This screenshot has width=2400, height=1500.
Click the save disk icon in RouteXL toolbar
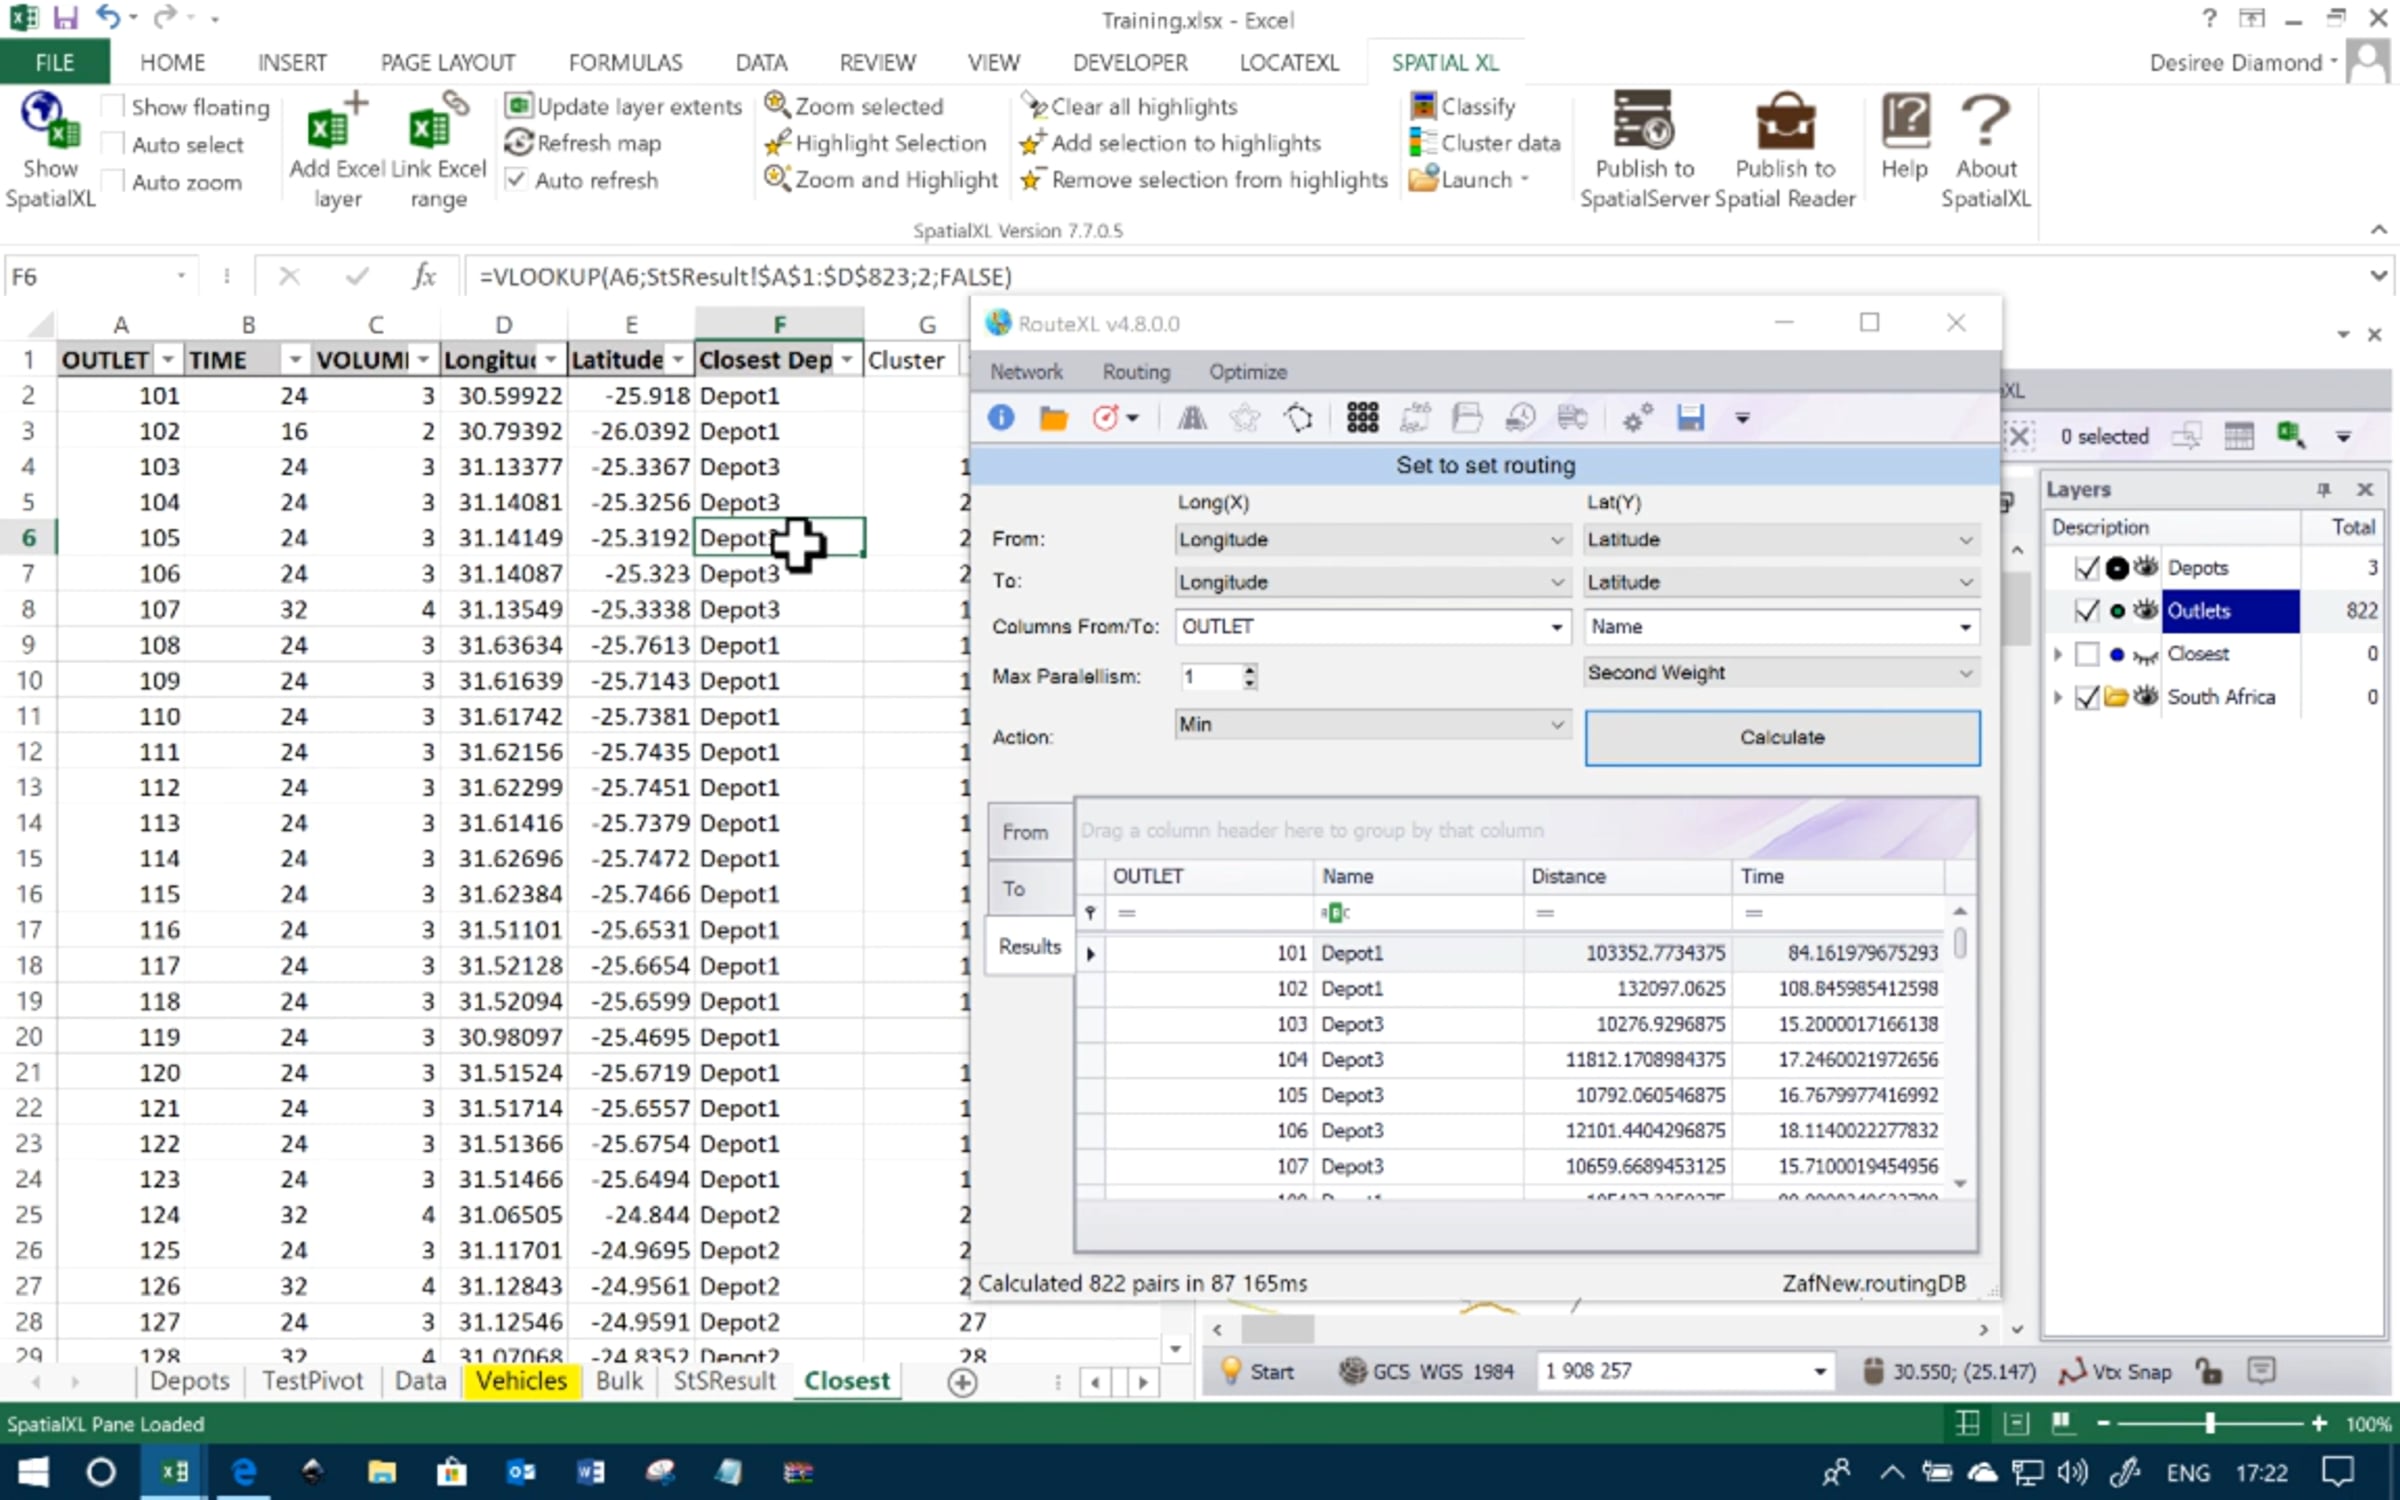tap(1690, 418)
